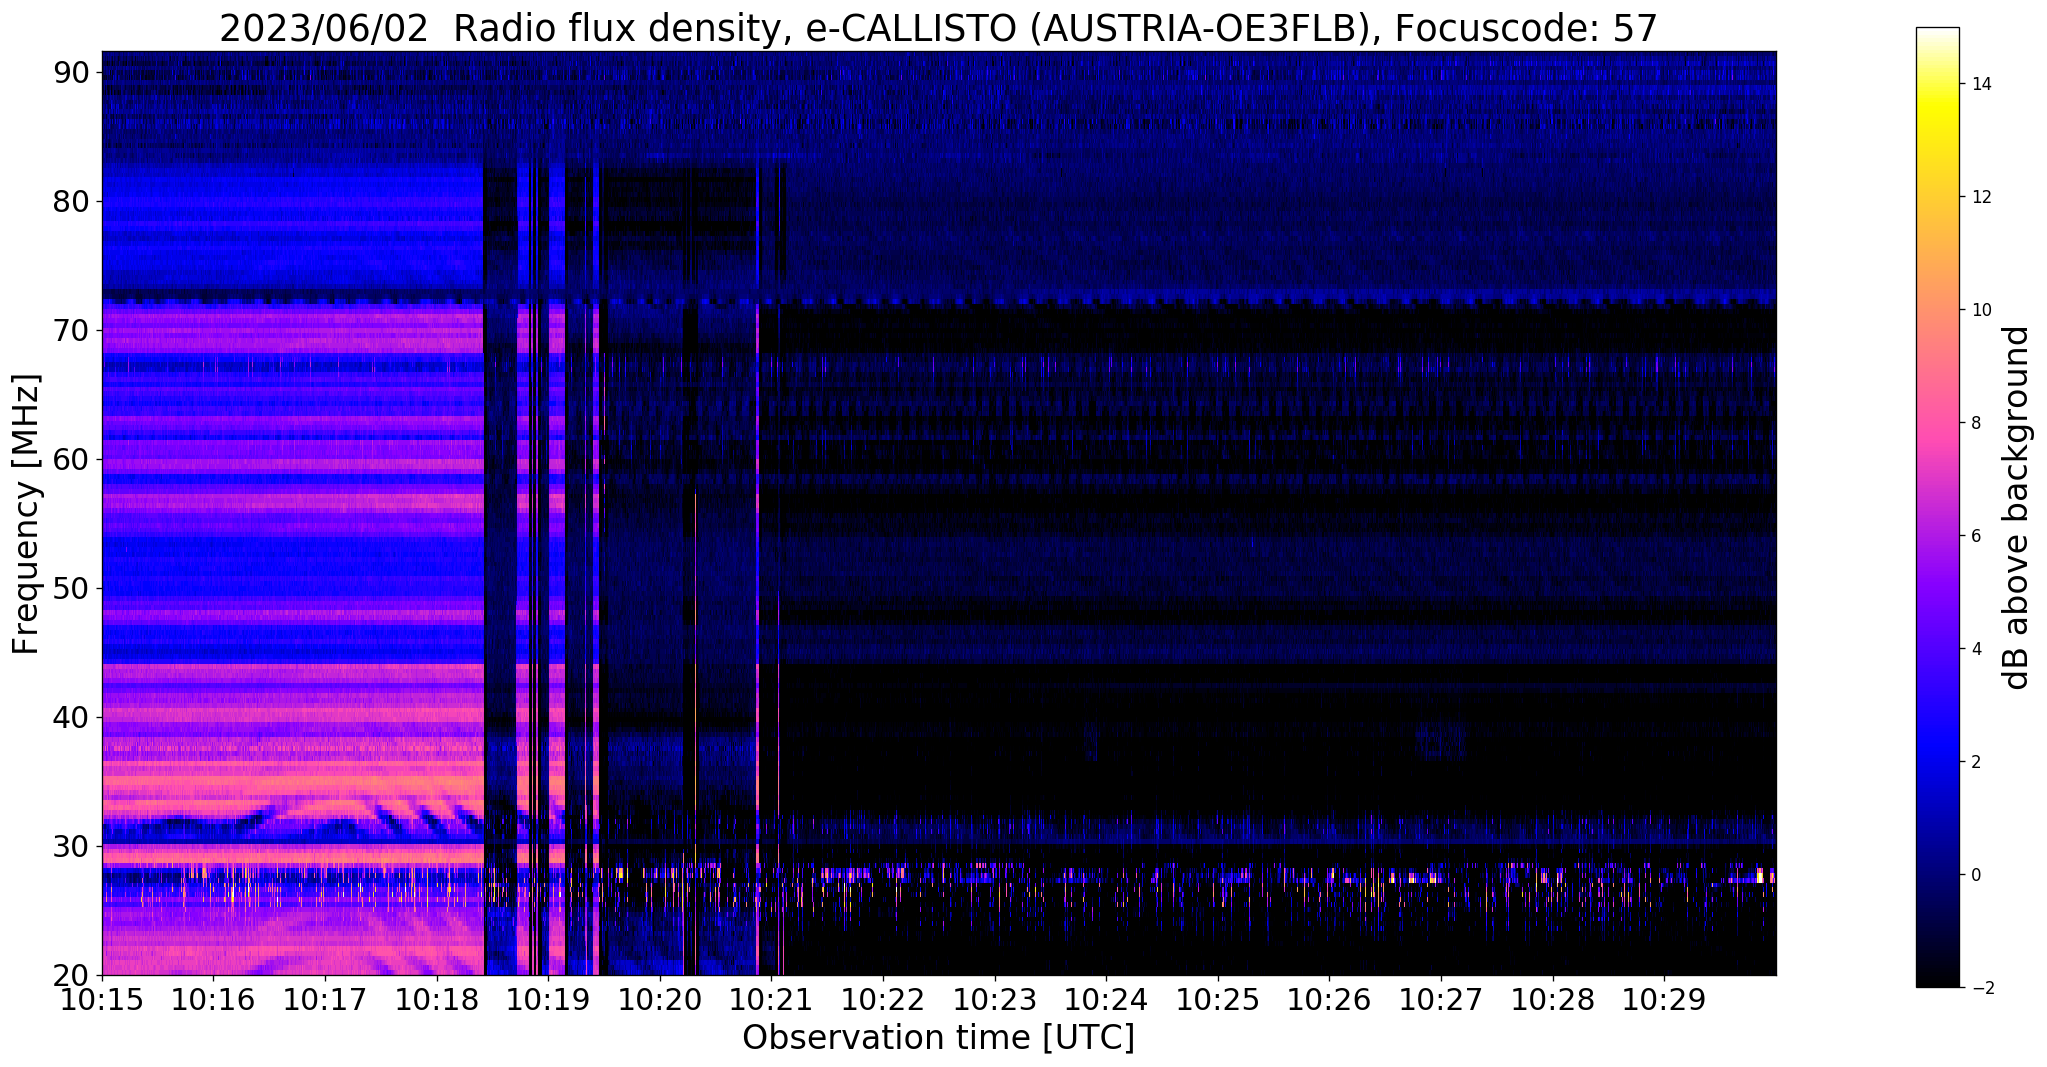
Task: Click the 80 MHz frequency tick label
Action: [x=71, y=201]
